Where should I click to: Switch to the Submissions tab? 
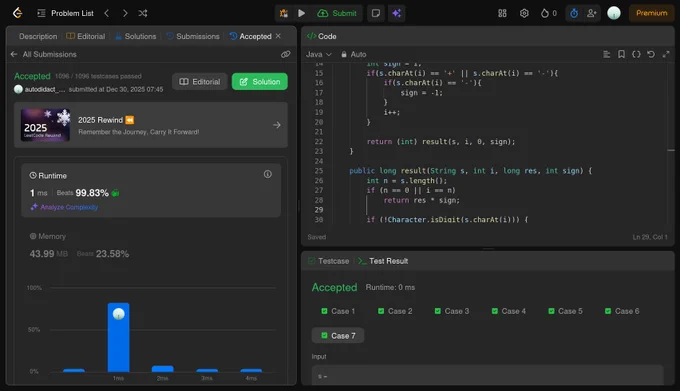point(193,36)
